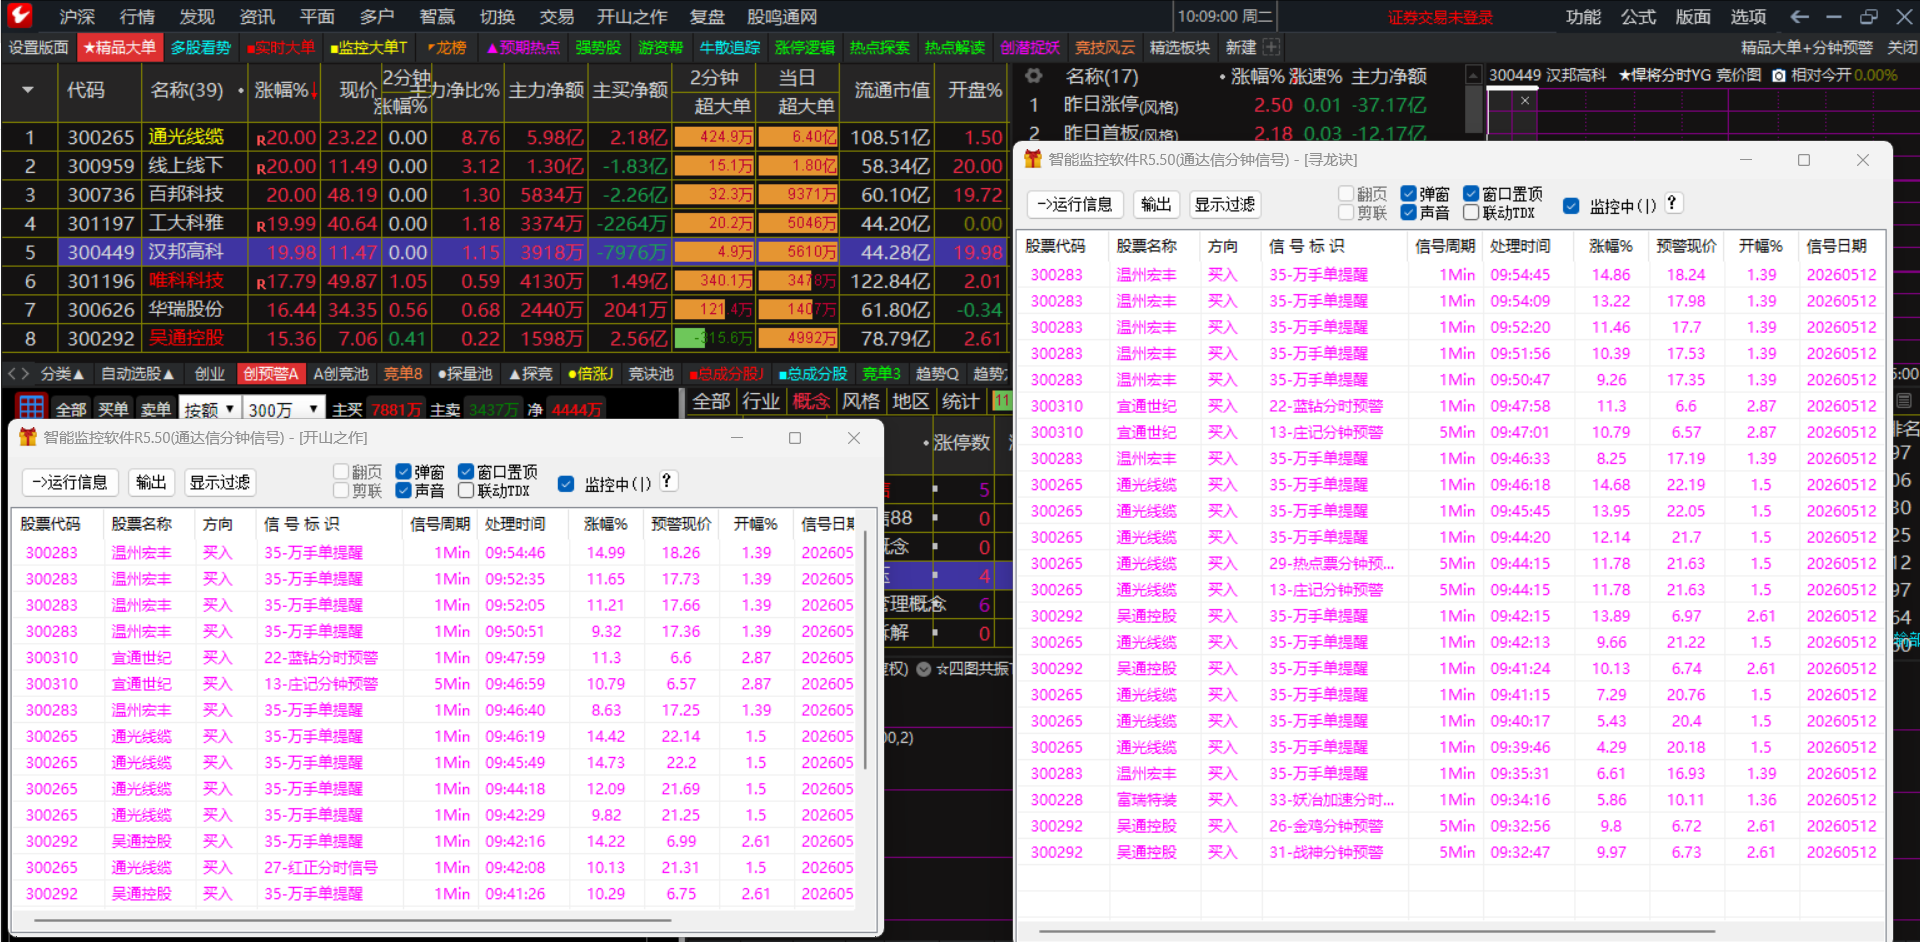Switch to 多股看势 tab
Image resolution: width=1920 pixels, height=942 pixels.
[200, 47]
